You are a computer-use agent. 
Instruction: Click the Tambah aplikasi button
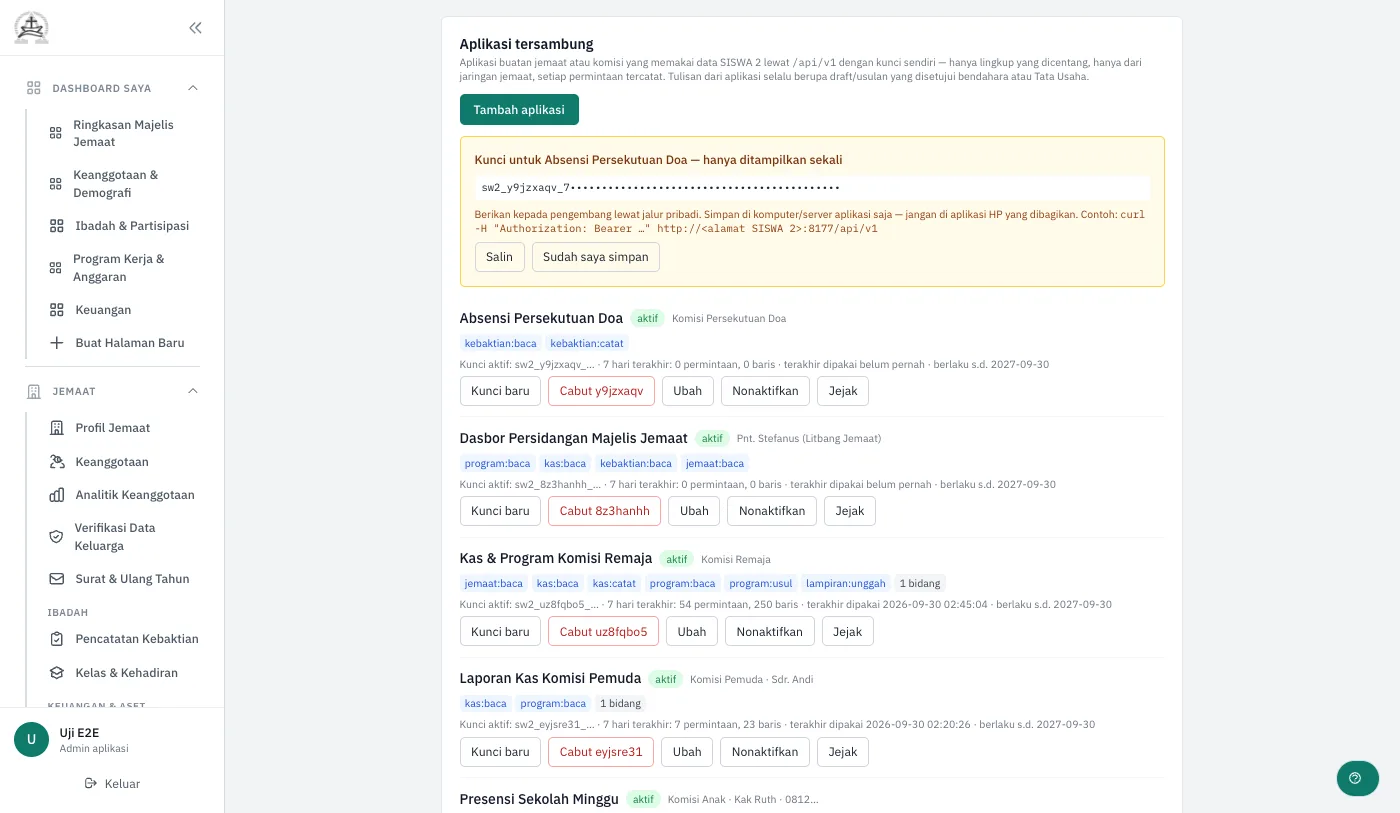(x=519, y=110)
